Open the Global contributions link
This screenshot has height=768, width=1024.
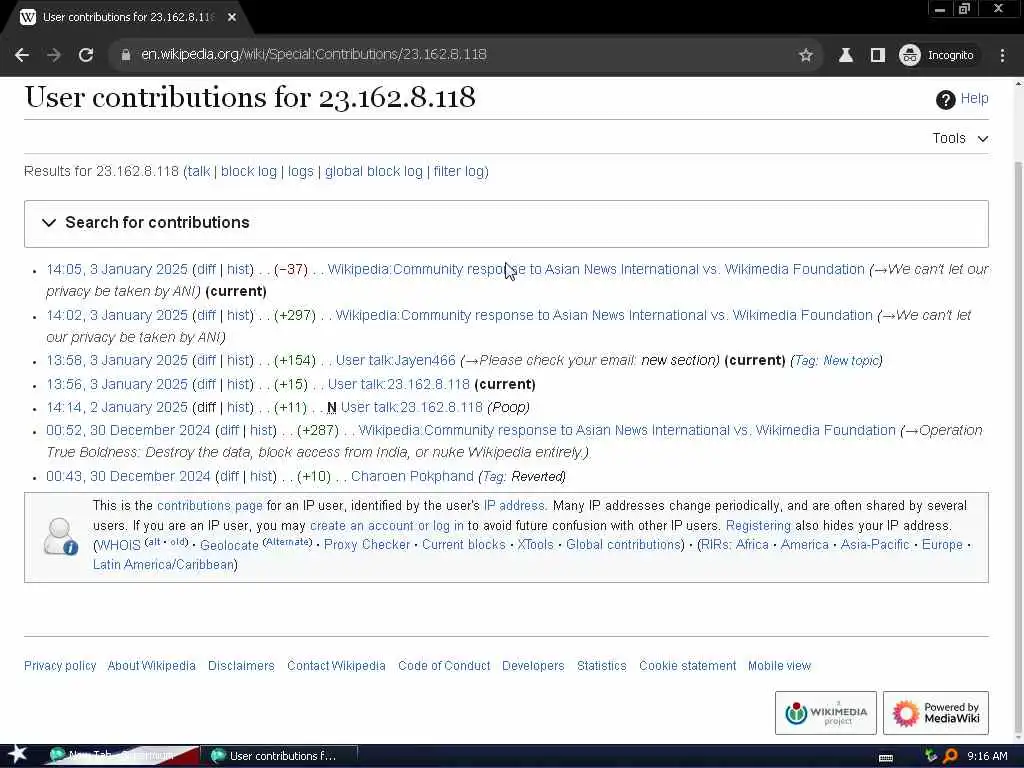click(x=623, y=545)
